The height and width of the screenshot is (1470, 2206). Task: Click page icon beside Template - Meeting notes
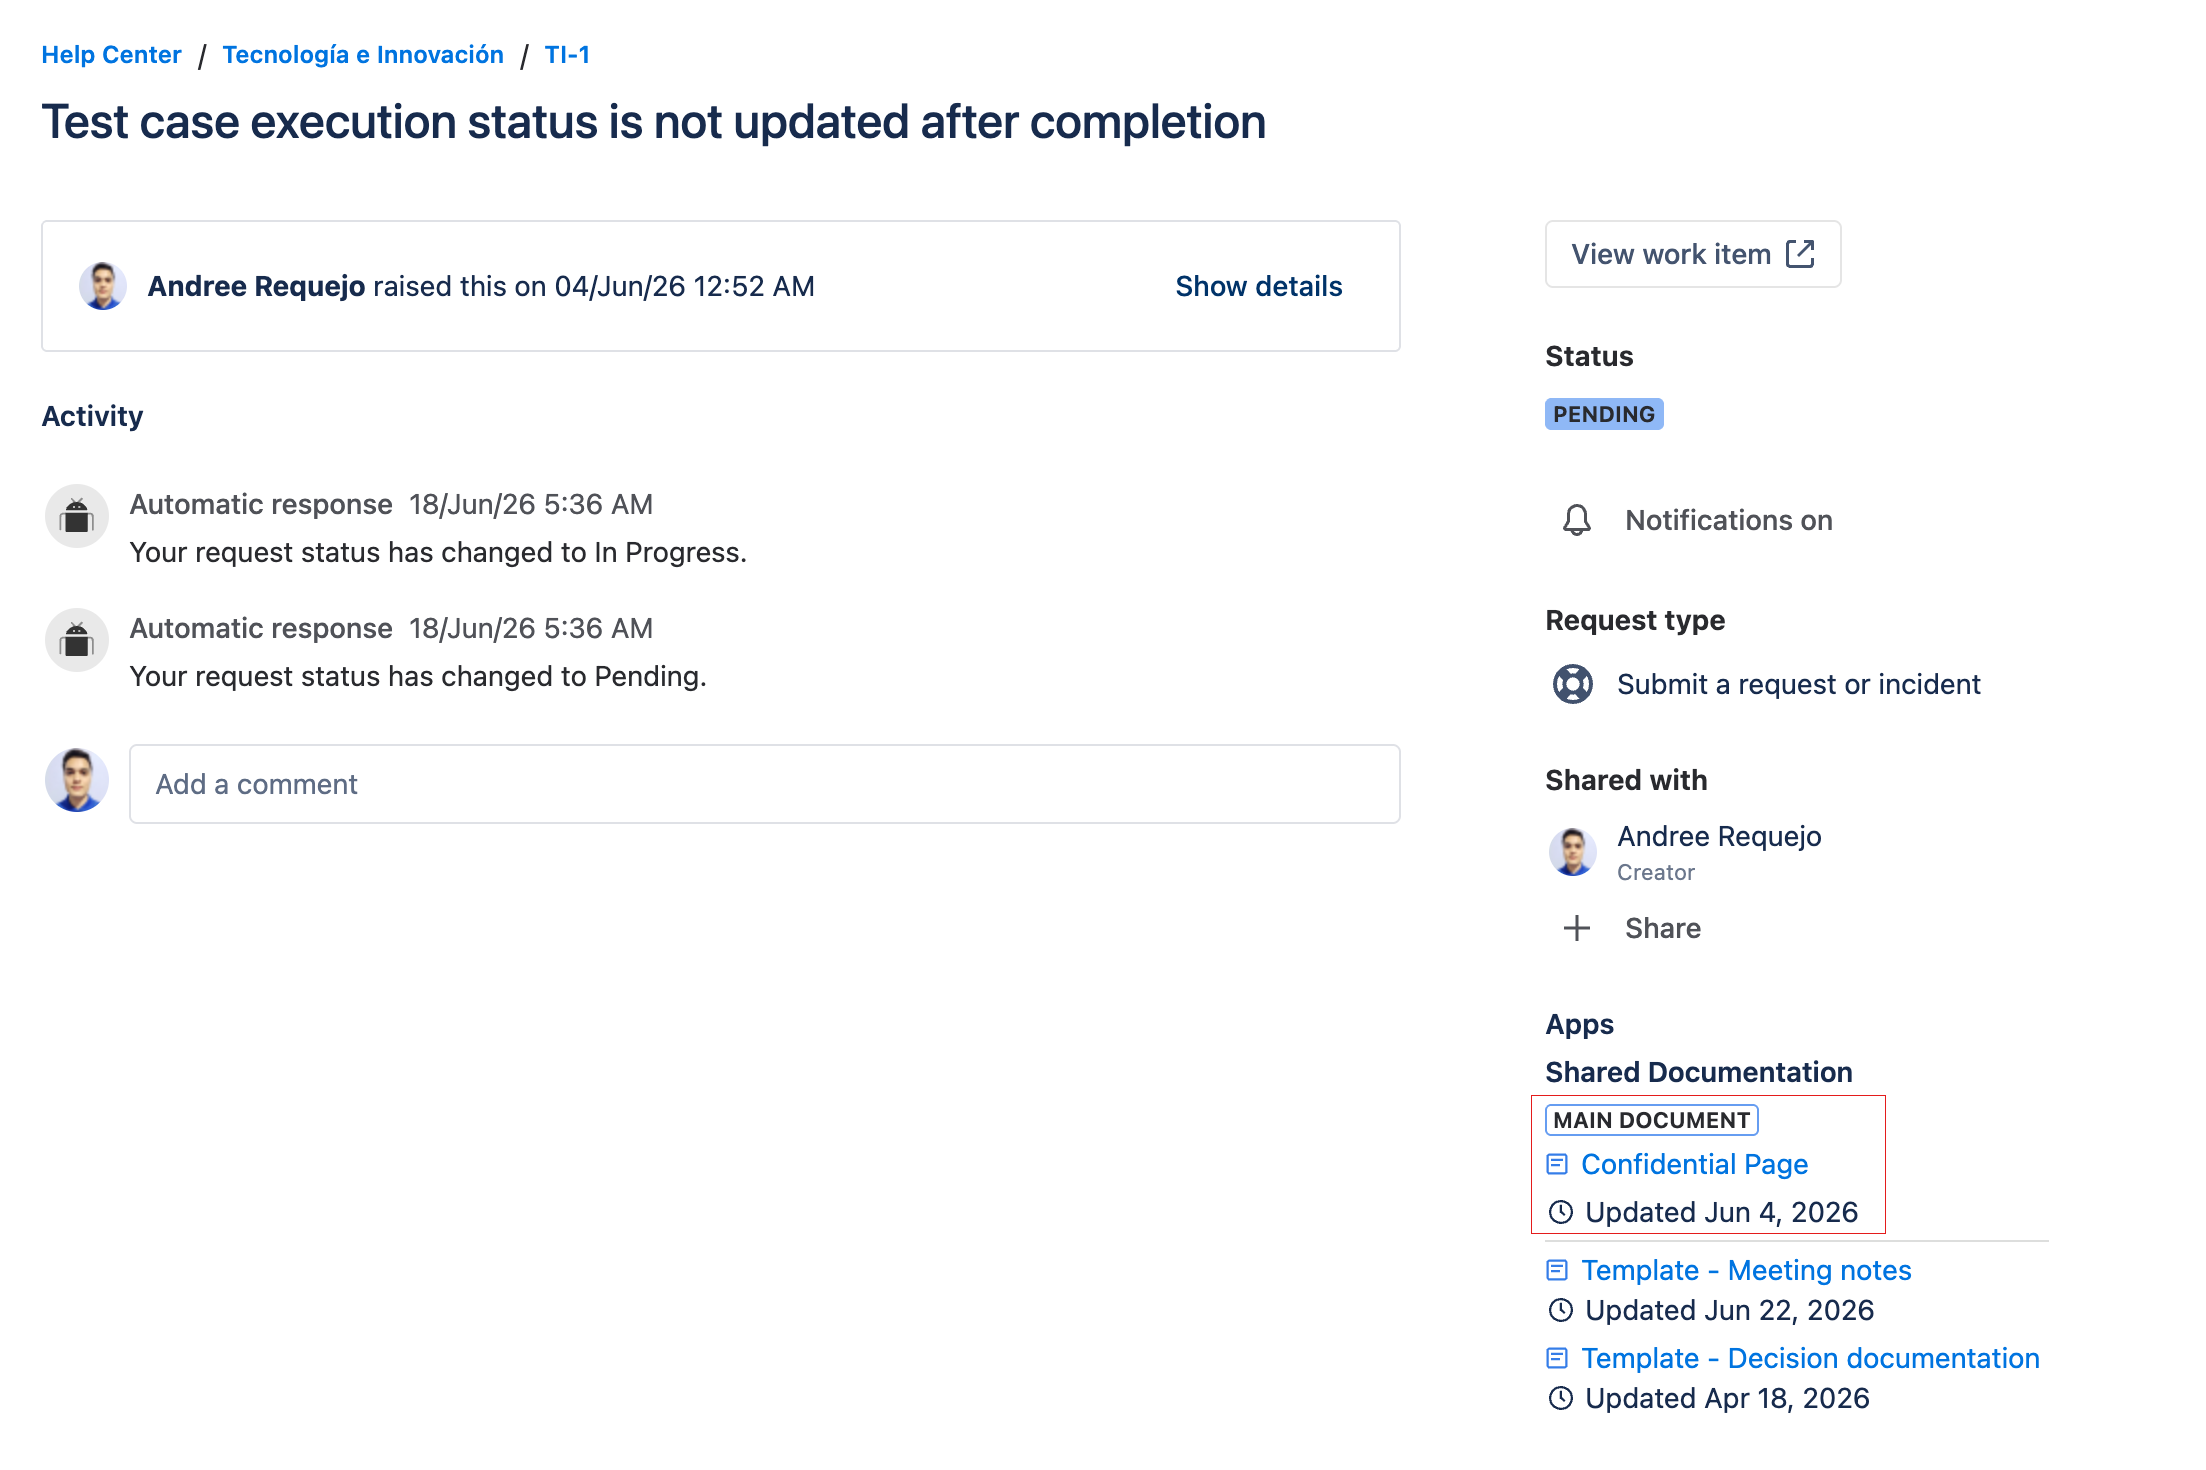pos(1557,1270)
